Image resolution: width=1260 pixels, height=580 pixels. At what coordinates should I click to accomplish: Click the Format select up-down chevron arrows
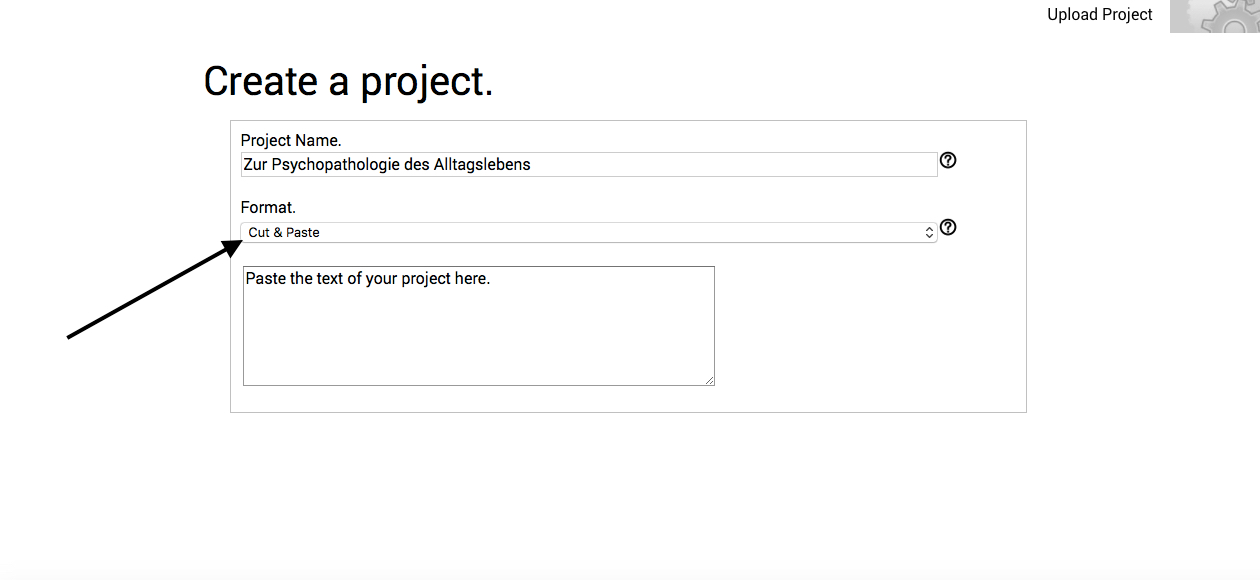[929, 232]
